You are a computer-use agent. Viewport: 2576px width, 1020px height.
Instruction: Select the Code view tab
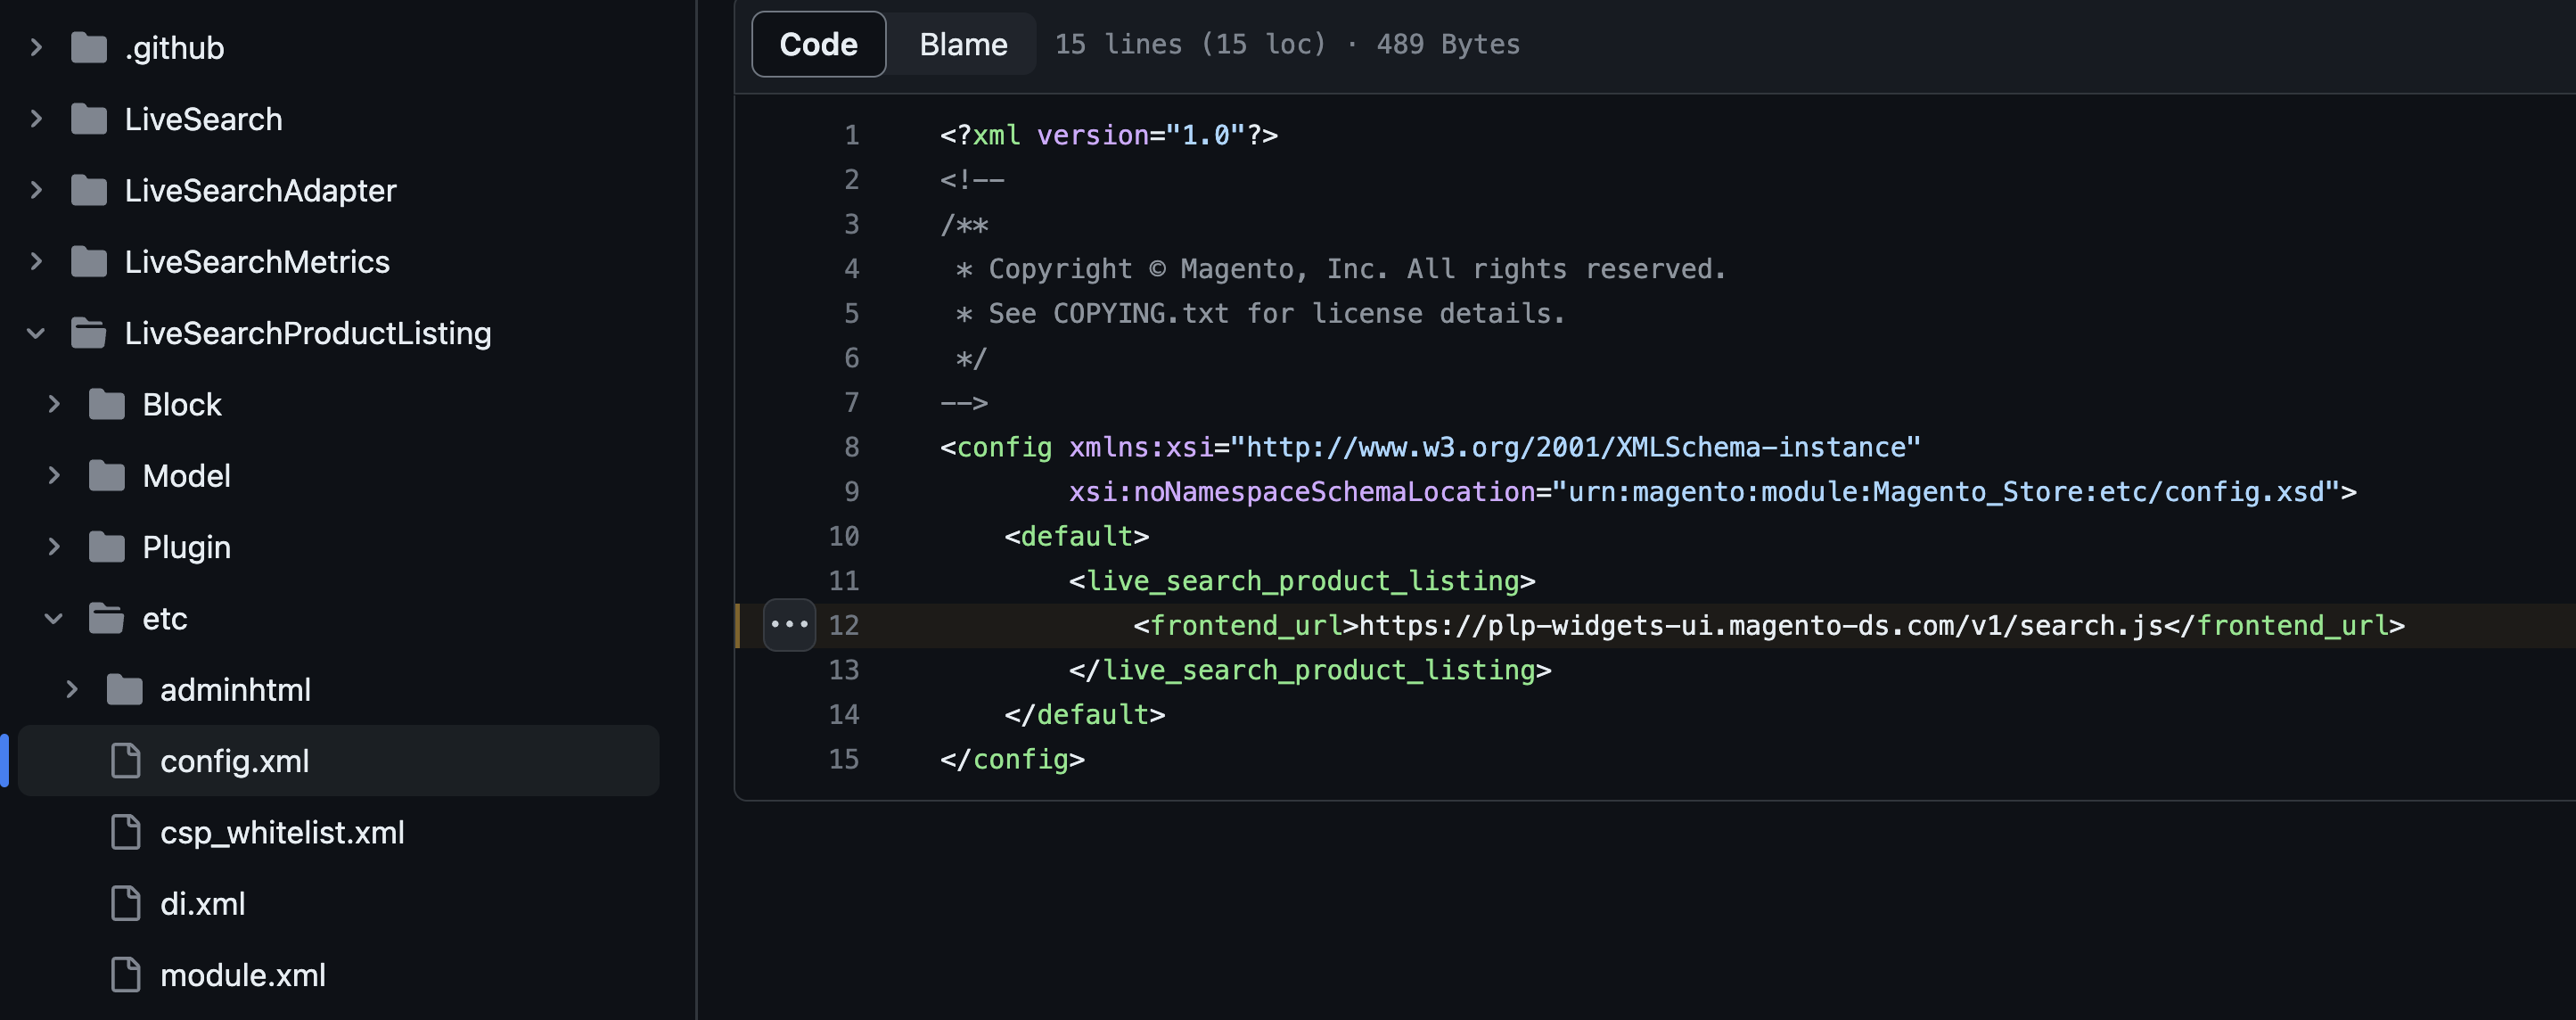pos(818,44)
